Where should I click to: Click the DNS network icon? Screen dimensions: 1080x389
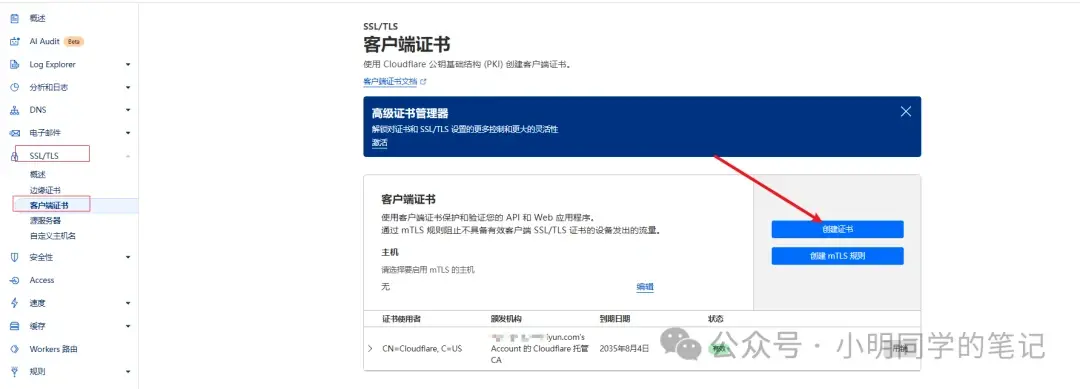[14, 110]
